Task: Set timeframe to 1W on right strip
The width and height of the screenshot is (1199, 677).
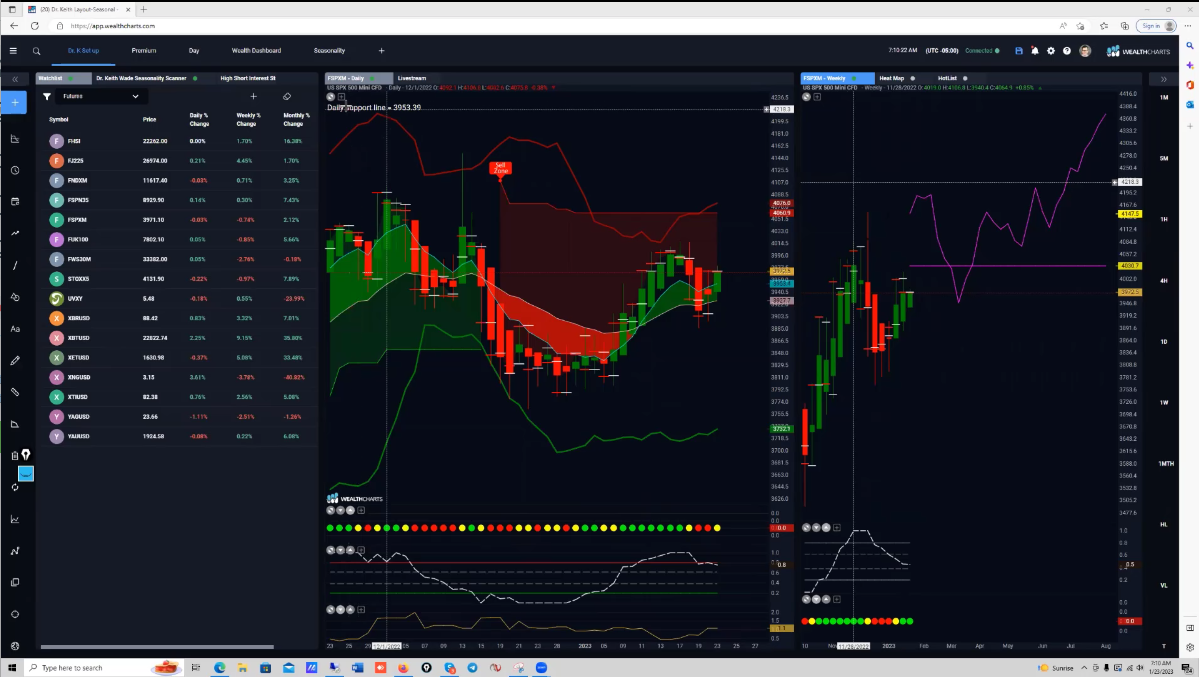Action: pyautogui.click(x=1164, y=402)
